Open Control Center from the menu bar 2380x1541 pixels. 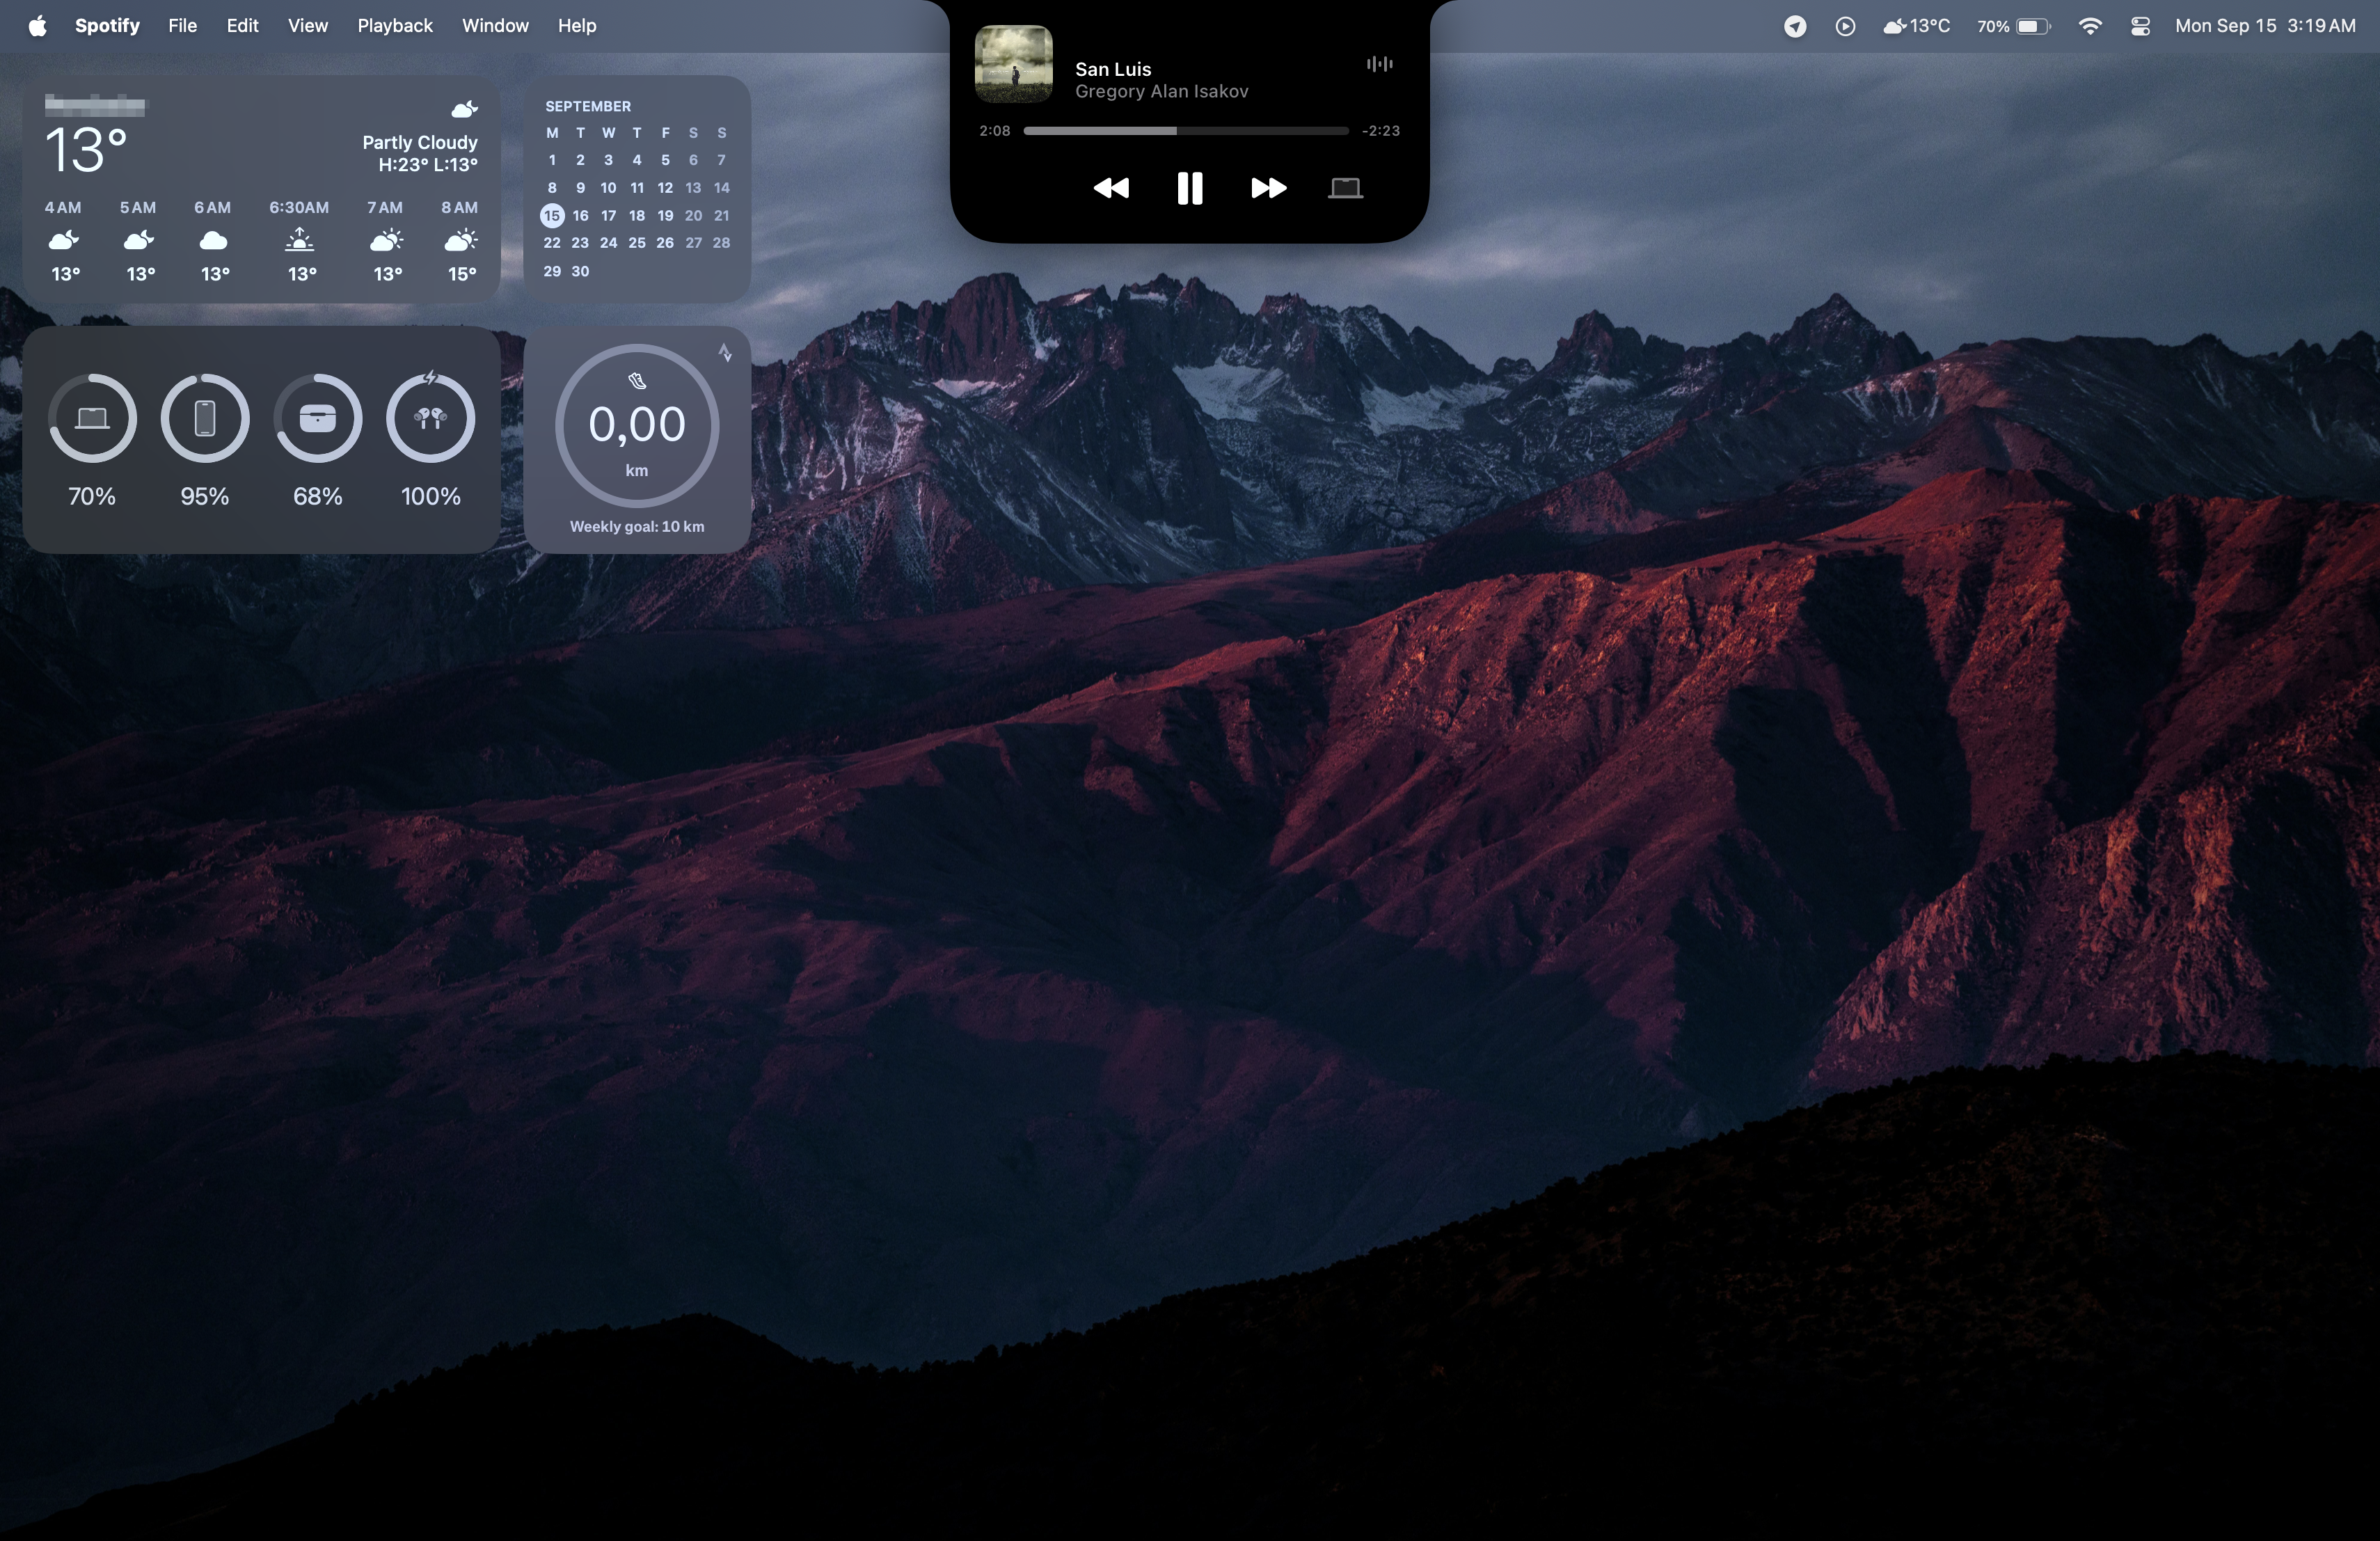click(x=2140, y=25)
